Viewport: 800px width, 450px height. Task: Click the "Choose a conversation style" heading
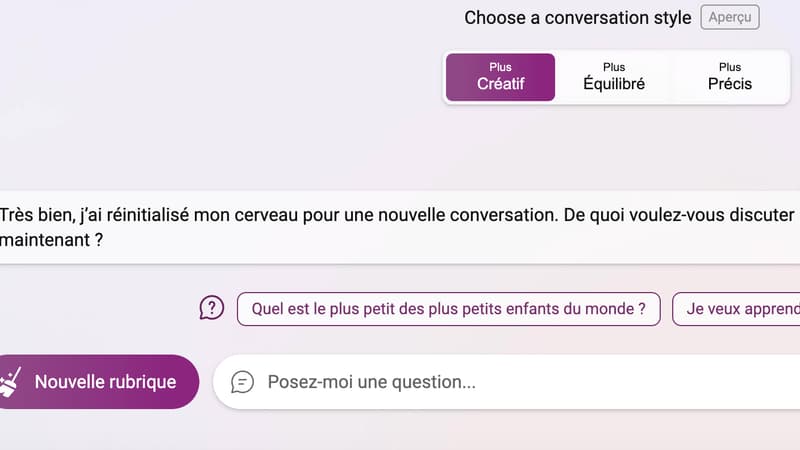click(x=577, y=18)
